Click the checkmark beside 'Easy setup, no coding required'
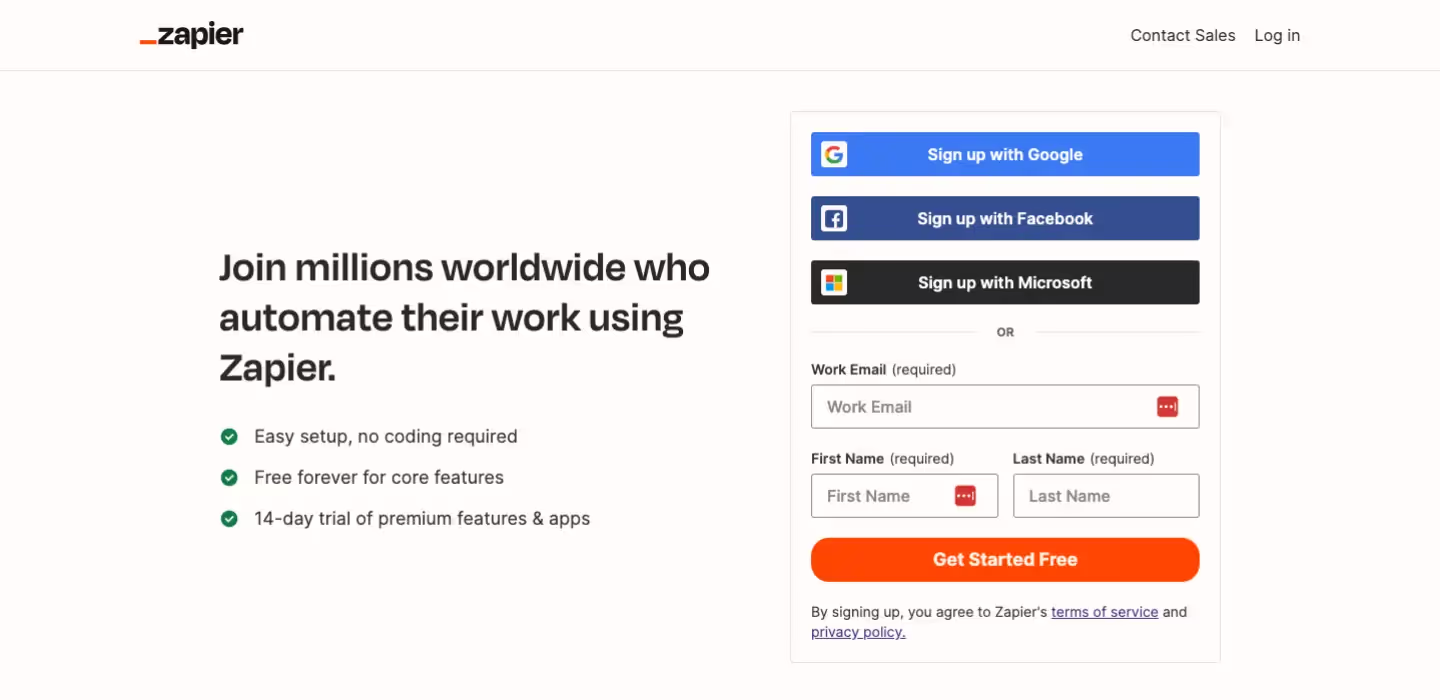The height and width of the screenshot is (700, 1440). (229, 436)
